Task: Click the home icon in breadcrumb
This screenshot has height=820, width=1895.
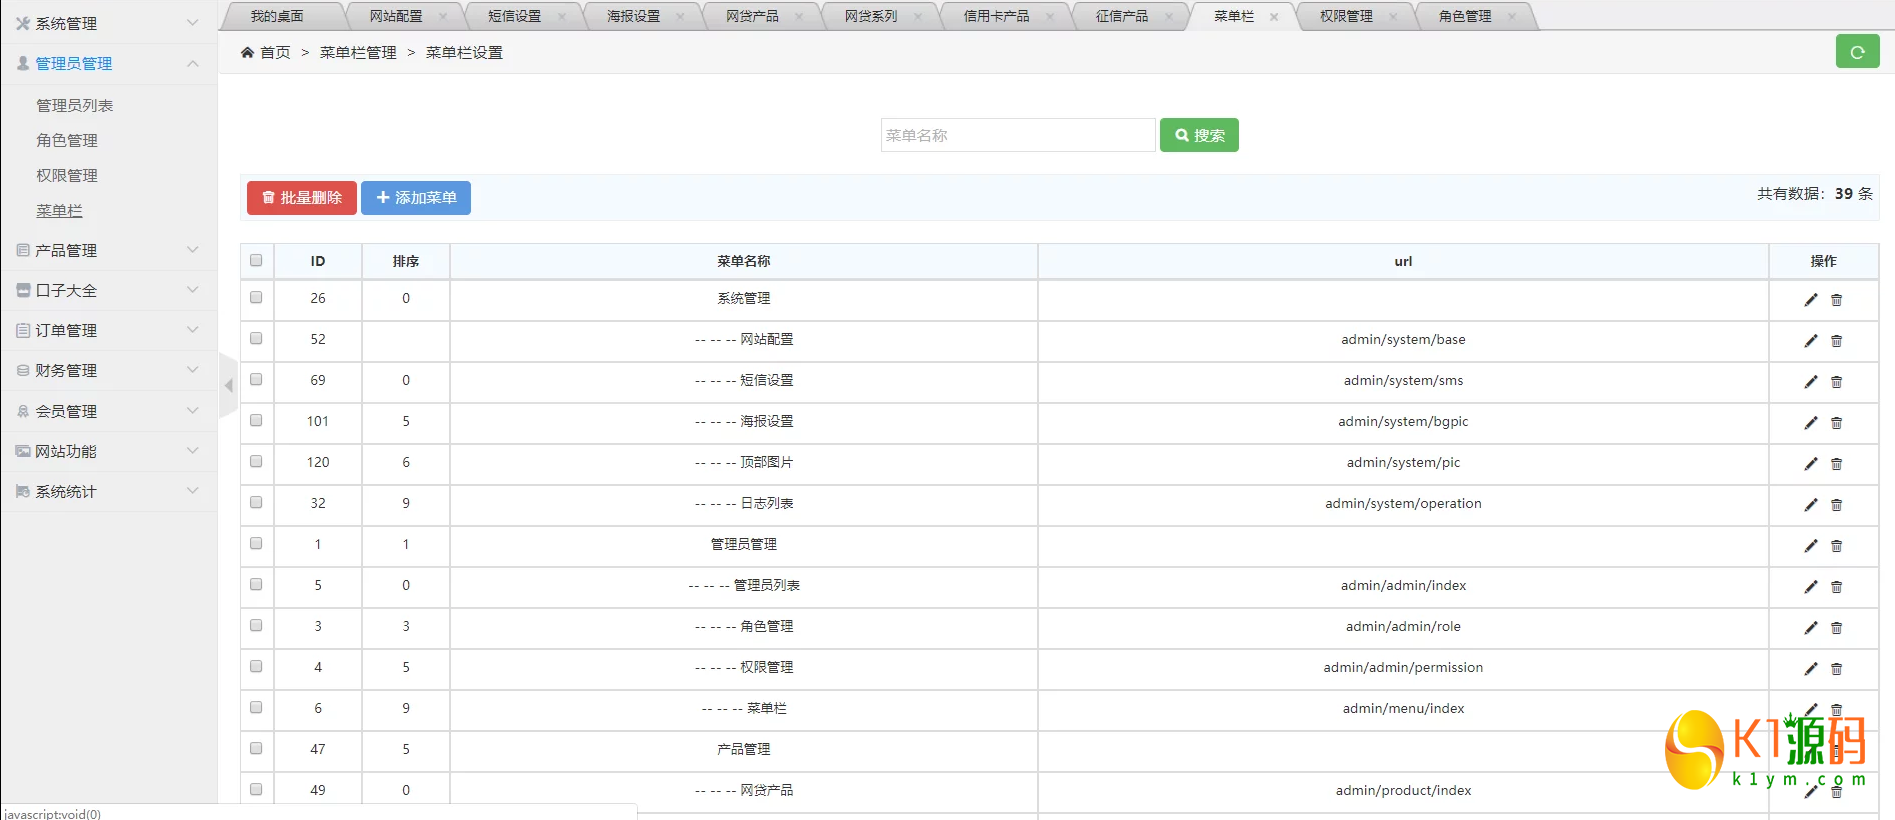Action: (247, 52)
